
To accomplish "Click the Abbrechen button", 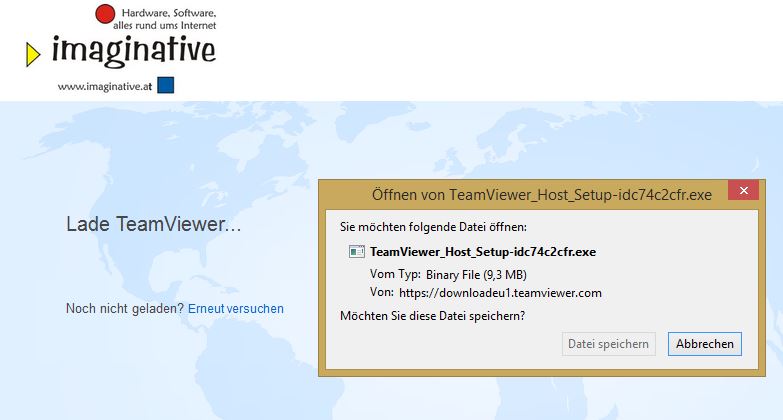I will click(705, 344).
